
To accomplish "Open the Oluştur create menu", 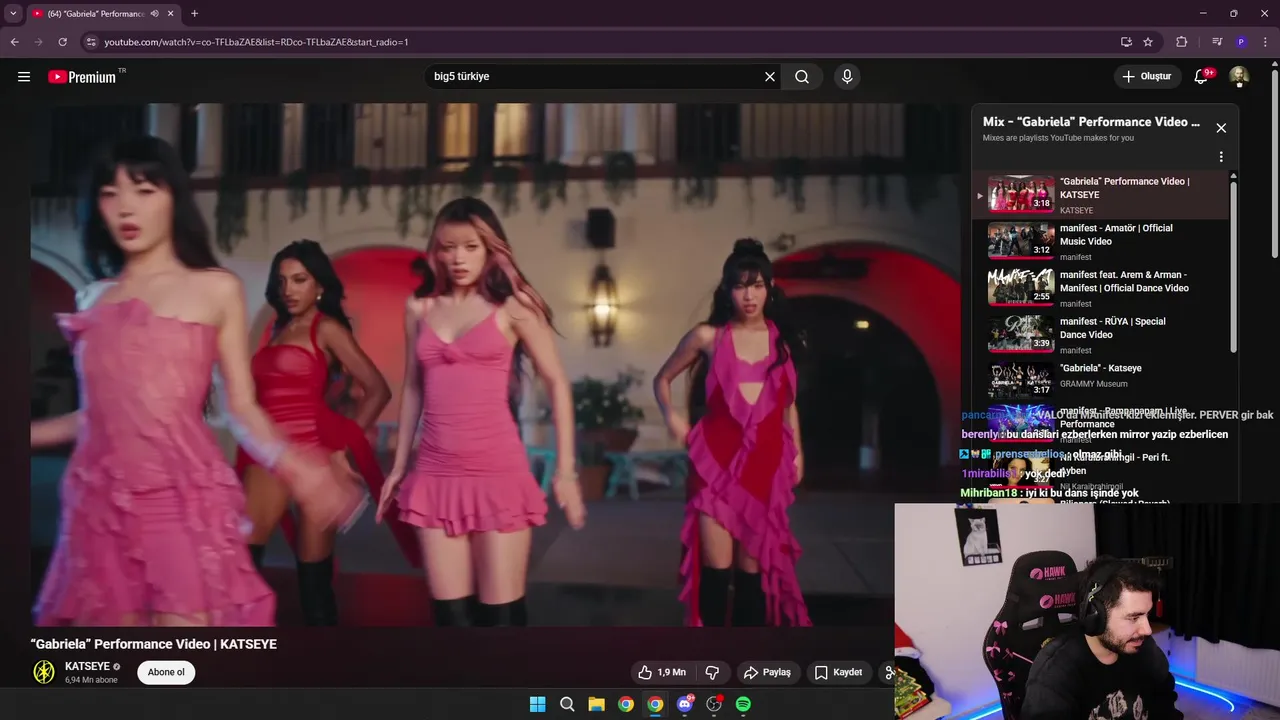I will click(1147, 76).
